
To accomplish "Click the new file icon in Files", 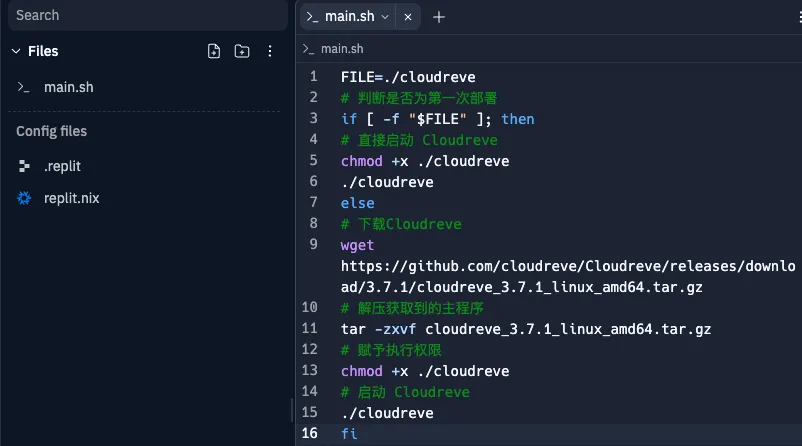I will (x=213, y=51).
